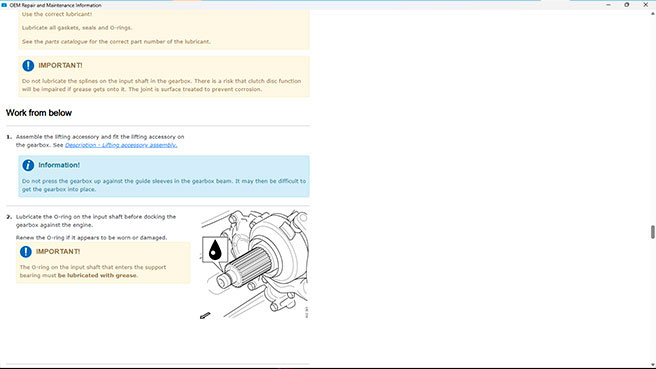Close the OEM Repair and Maintenance window
Viewport: 656px width, 369px height.
[646, 5]
